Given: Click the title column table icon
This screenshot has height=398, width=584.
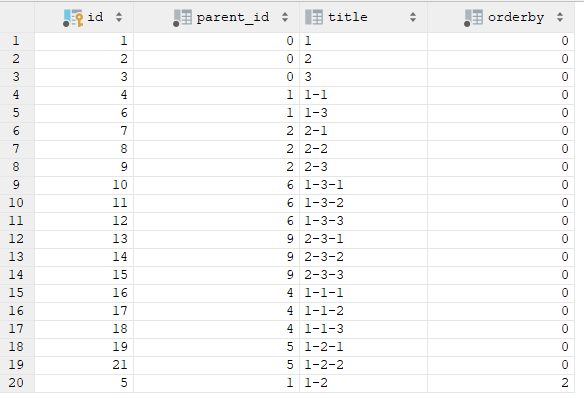Looking at the screenshot, I should (314, 17).
